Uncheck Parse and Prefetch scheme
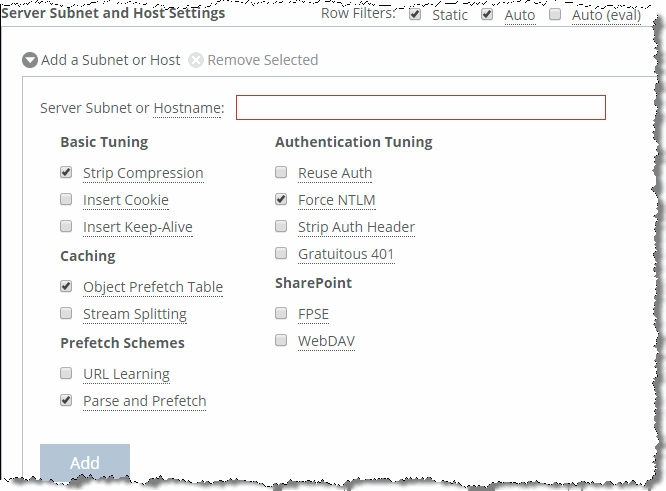 click(x=66, y=400)
